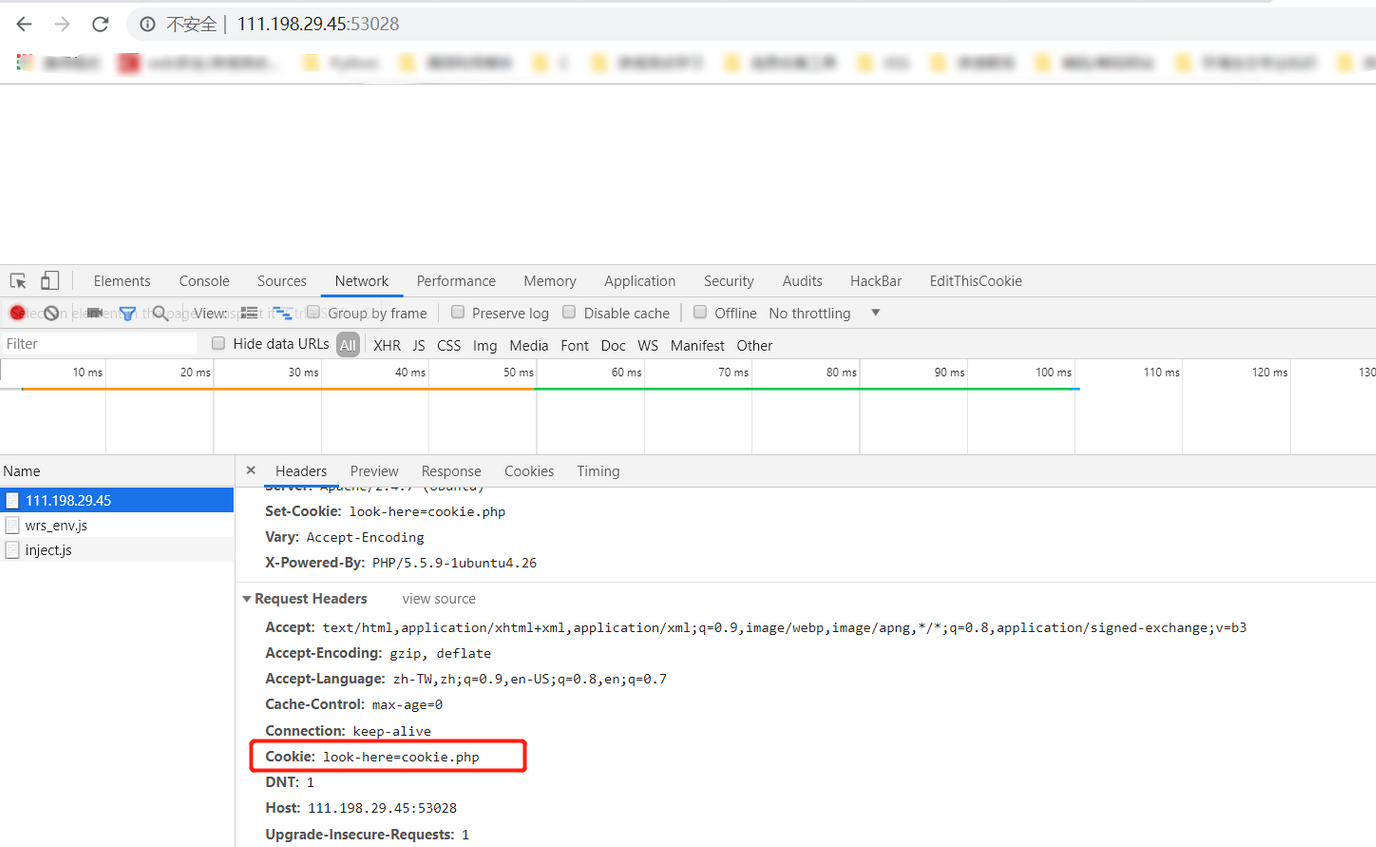Screen dimensions: 1376x847
Task: Click the Name column header
Action: [117, 471]
